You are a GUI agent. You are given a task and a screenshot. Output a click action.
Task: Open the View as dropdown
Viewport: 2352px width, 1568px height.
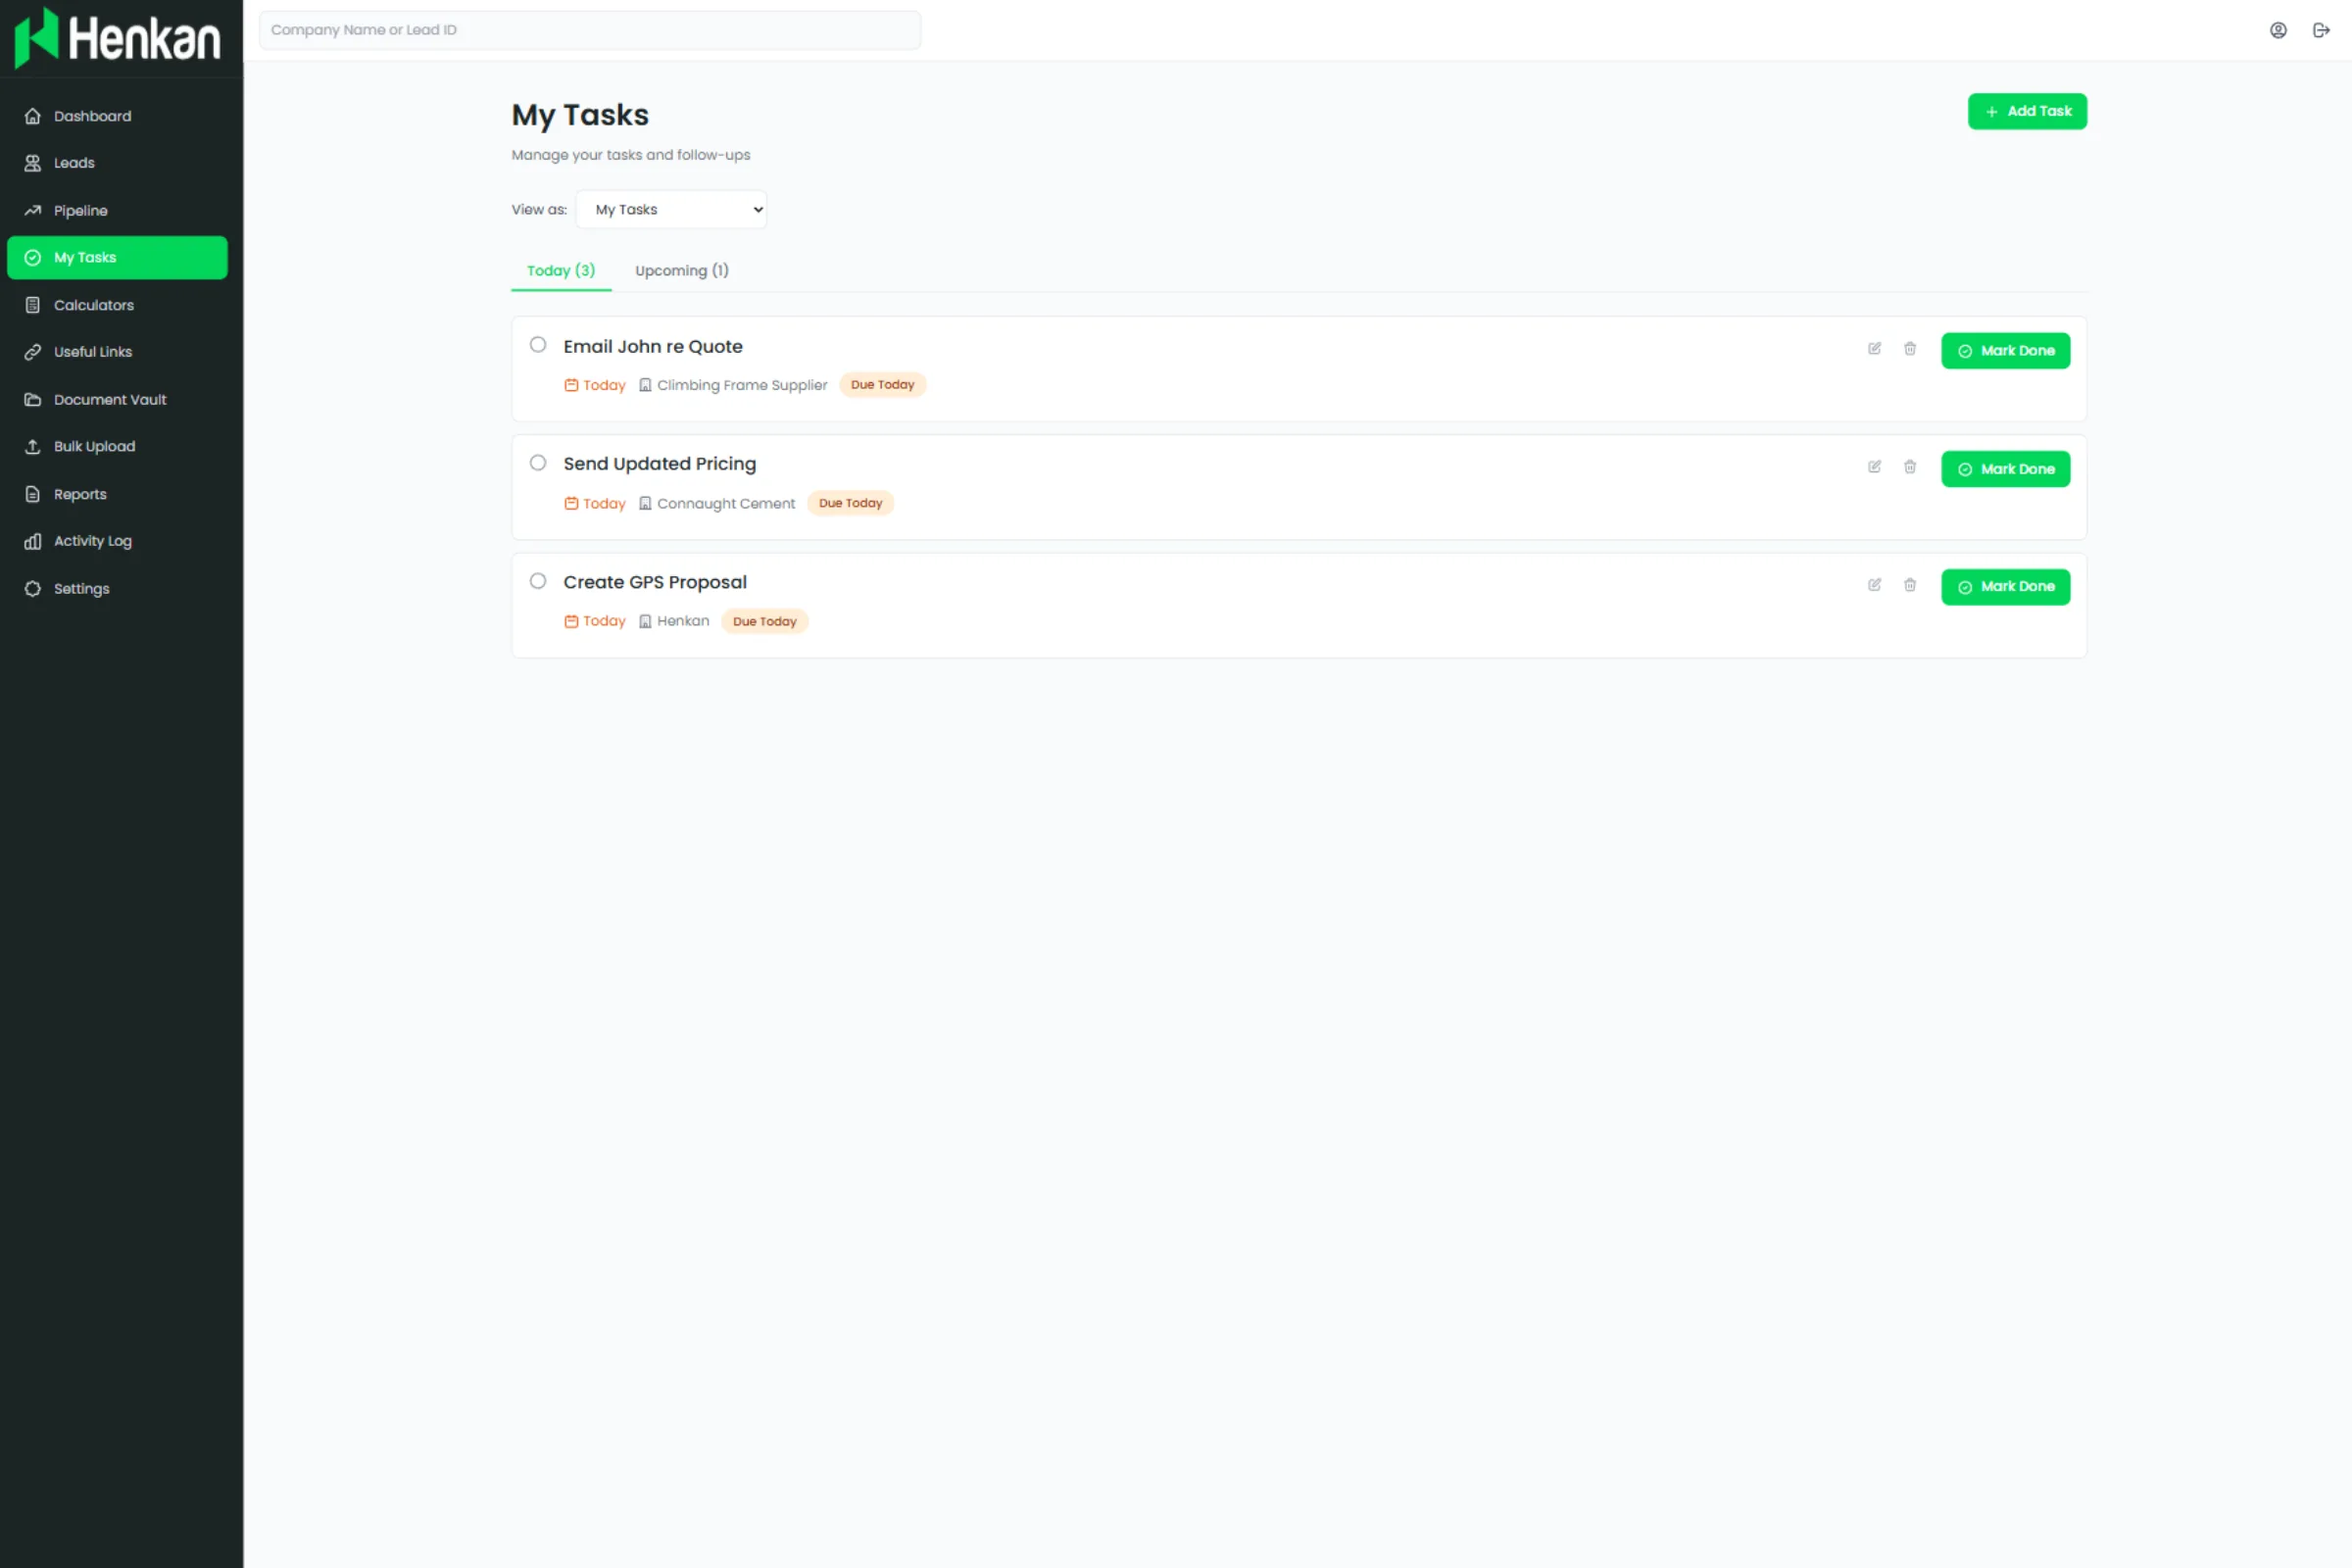[x=671, y=209]
